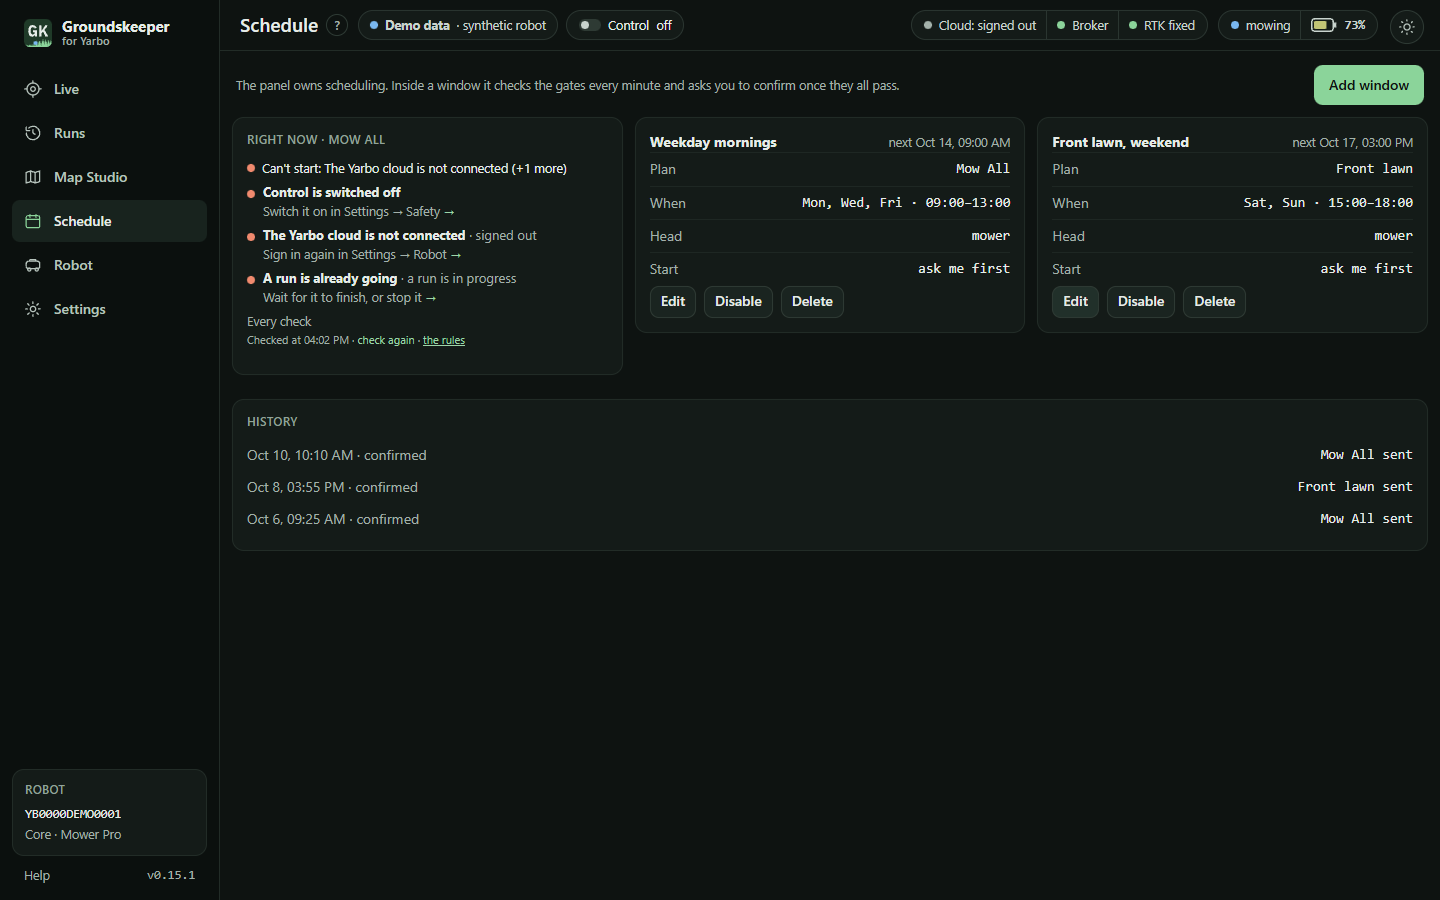Open the Live page
Viewport: 1440px width, 900px height.
pyautogui.click(x=109, y=89)
